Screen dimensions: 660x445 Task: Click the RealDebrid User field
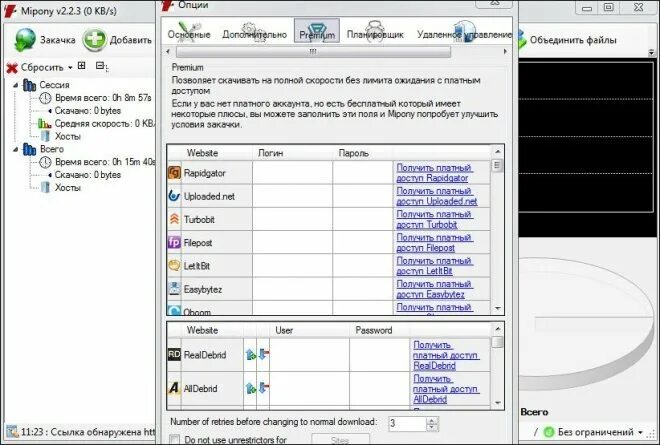coord(309,354)
